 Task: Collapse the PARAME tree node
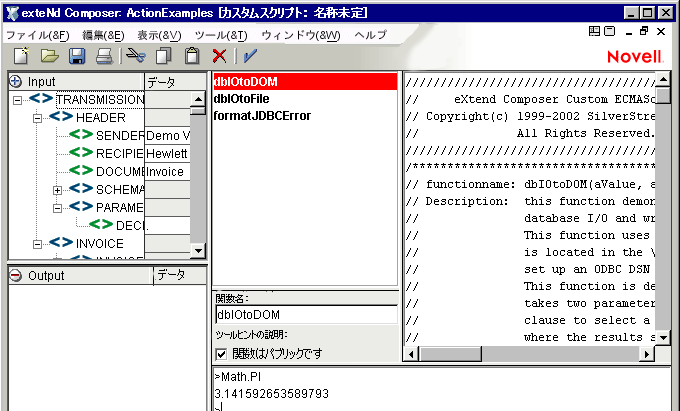(57, 209)
